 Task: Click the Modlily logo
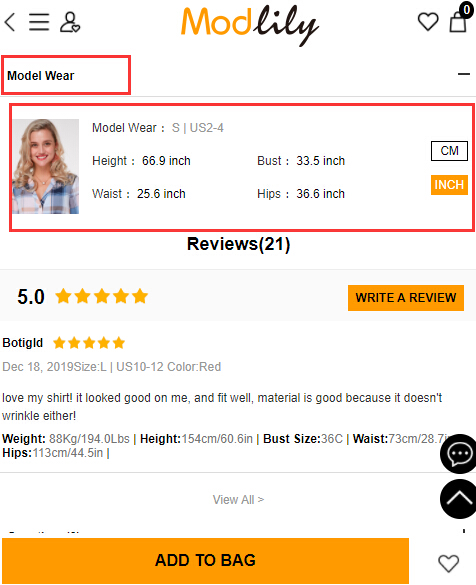click(250, 25)
